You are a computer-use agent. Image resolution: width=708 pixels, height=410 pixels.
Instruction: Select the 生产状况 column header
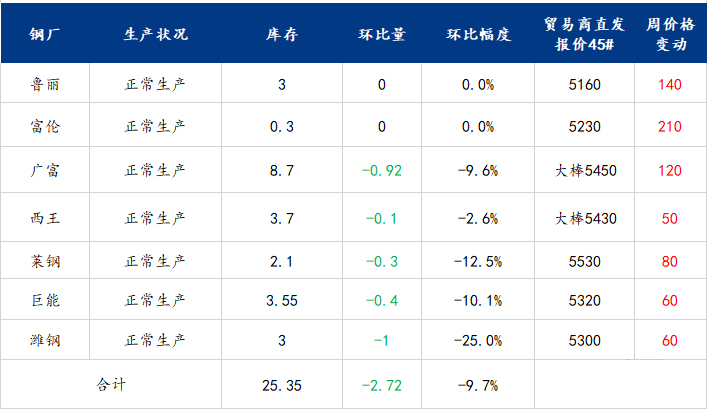tap(155, 34)
